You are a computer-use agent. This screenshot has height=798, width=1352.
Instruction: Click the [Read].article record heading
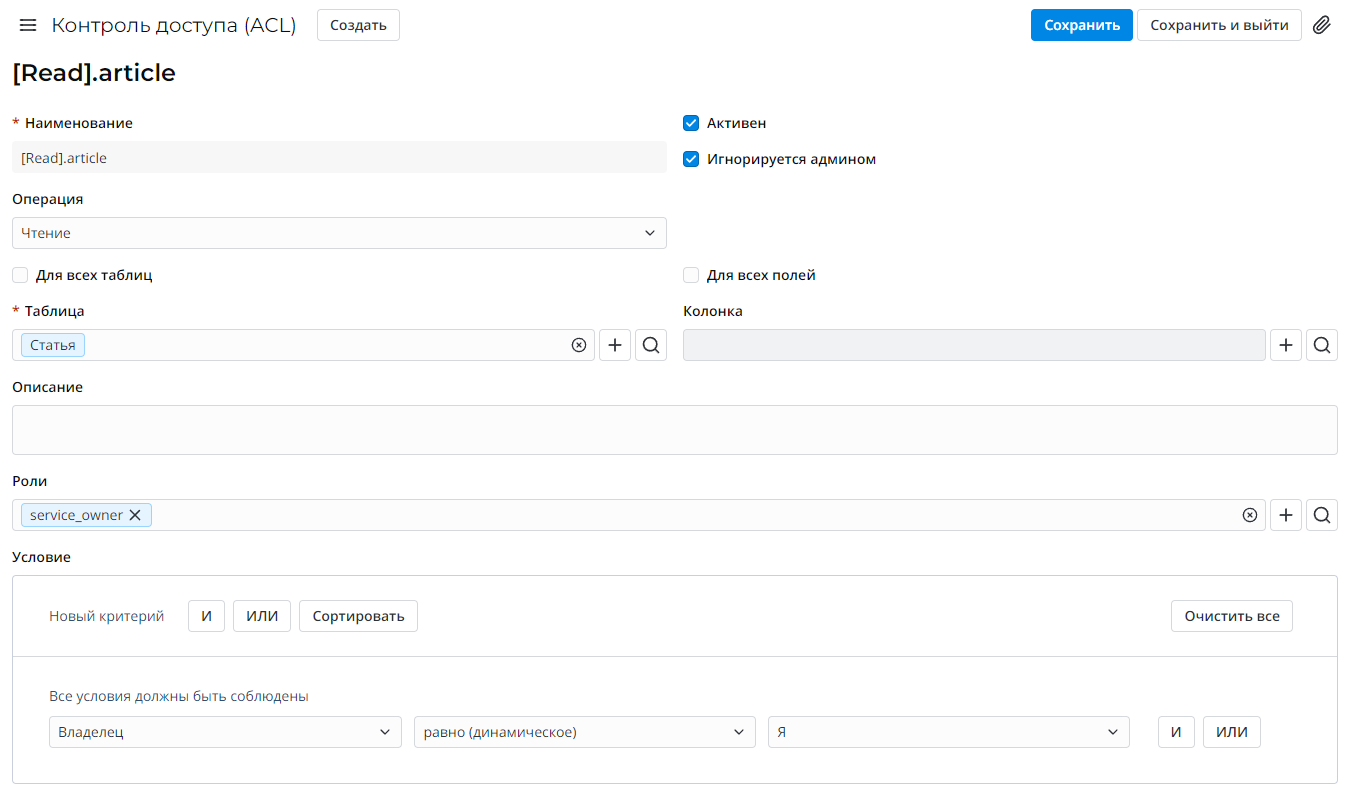point(94,73)
